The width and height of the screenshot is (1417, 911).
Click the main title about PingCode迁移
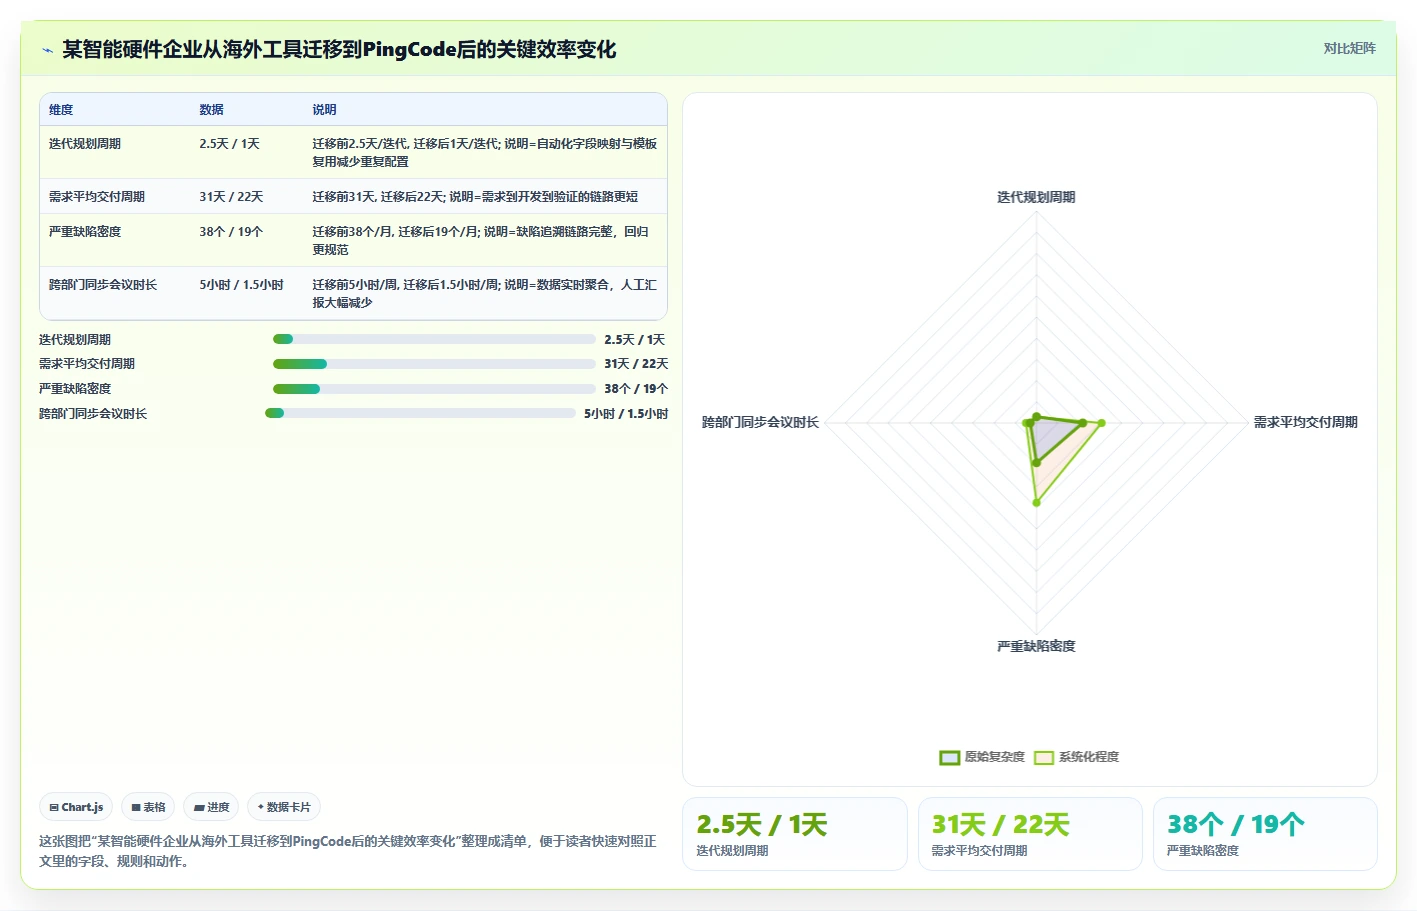click(x=339, y=49)
